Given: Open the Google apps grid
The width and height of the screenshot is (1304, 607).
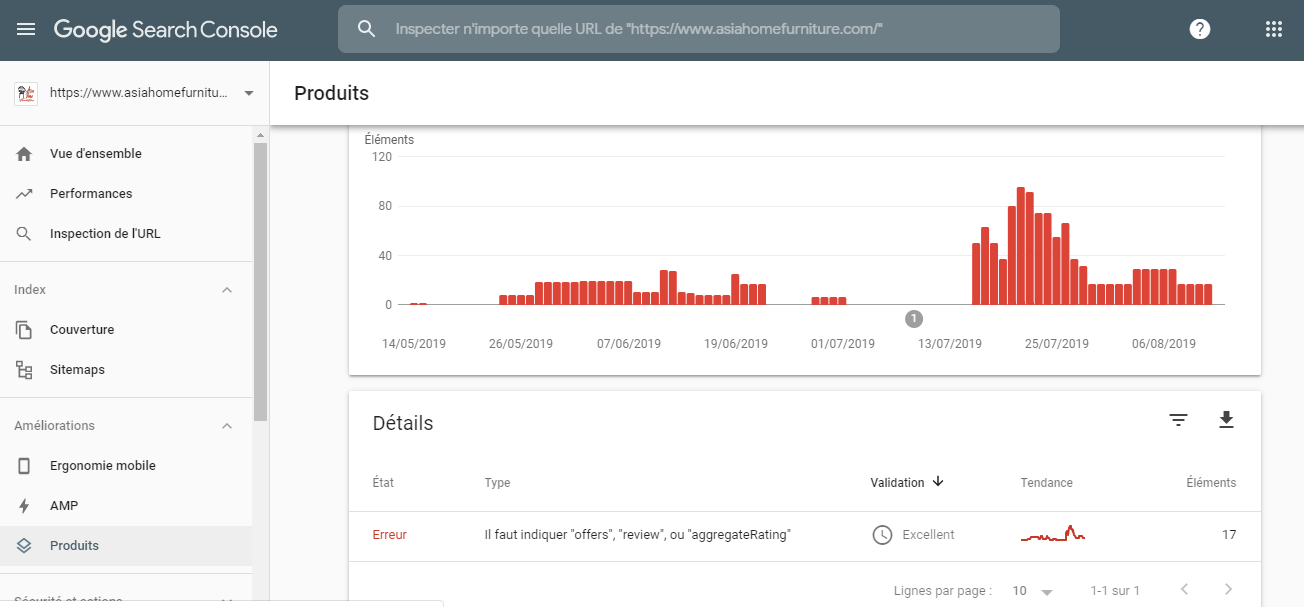Looking at the screenshot, I should (x=1273, y=29).
